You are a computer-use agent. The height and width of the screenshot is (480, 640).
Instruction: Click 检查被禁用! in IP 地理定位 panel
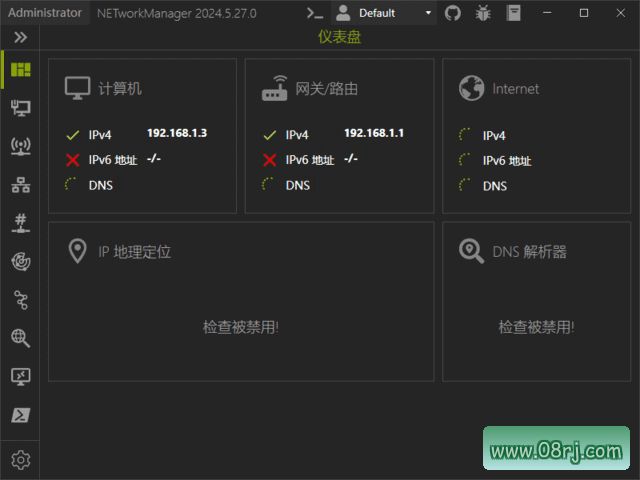(241, 327)
